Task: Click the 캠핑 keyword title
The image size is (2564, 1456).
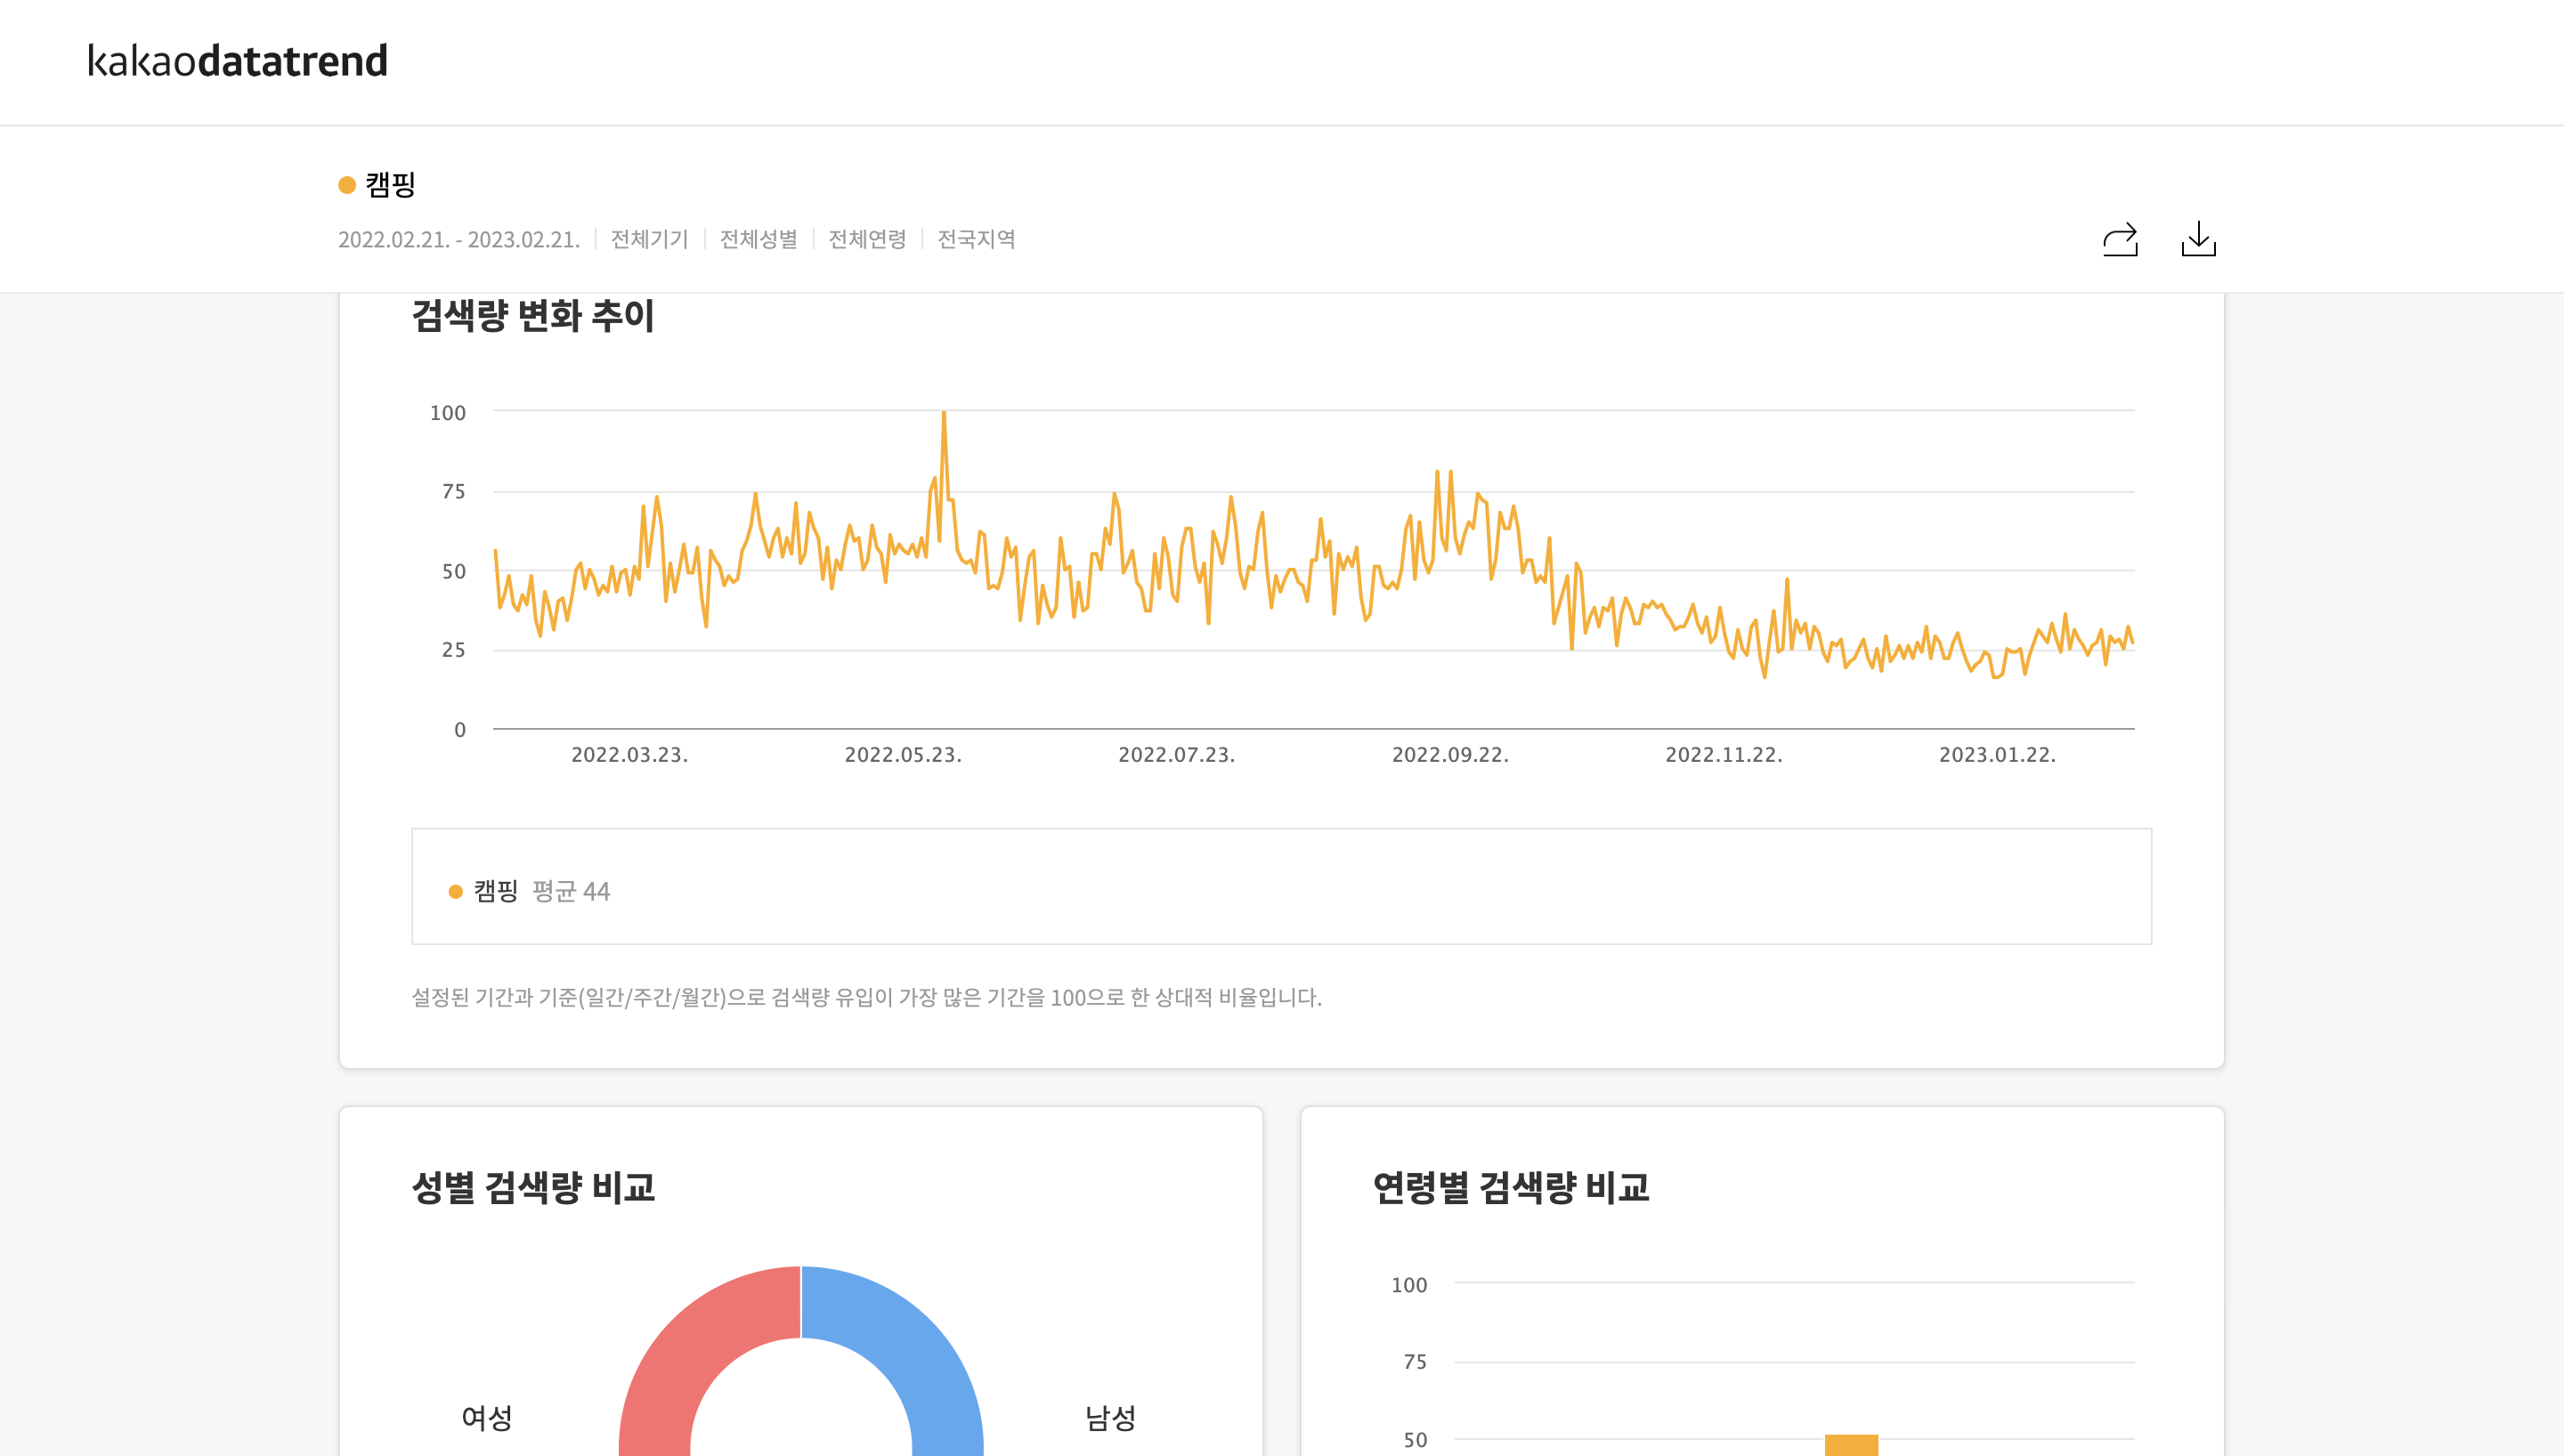Action: (x=390, y=184)
